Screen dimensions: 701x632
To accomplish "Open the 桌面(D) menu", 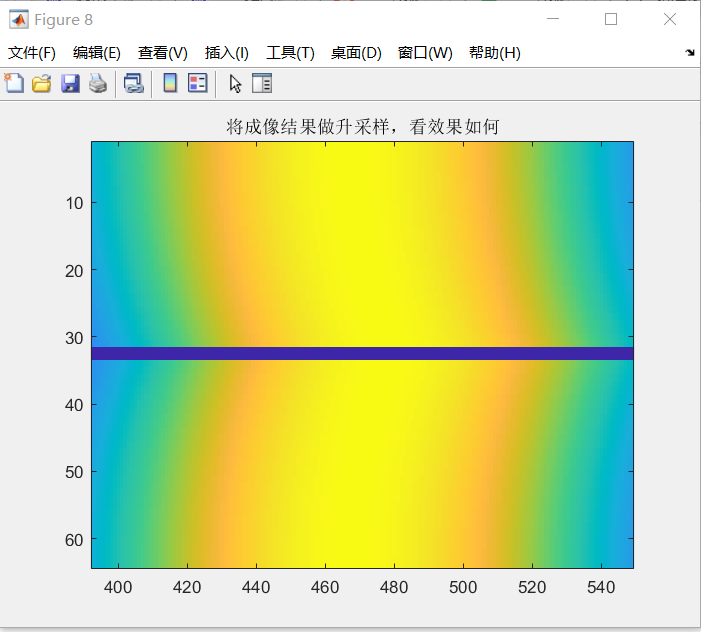I will (356, 53).
